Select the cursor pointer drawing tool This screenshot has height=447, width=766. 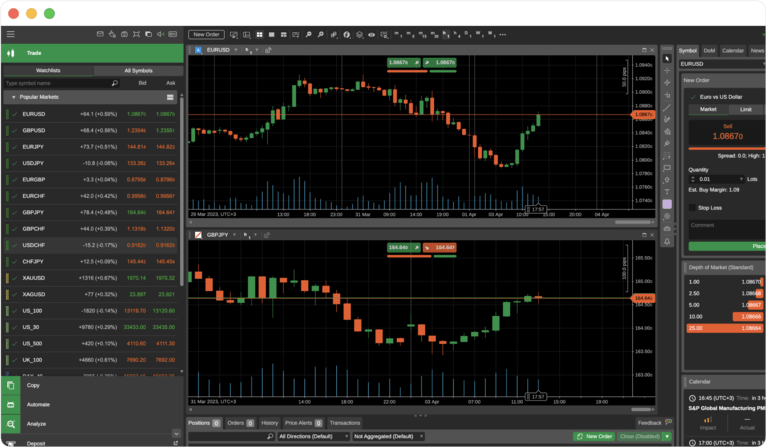(x=667, y=58)
